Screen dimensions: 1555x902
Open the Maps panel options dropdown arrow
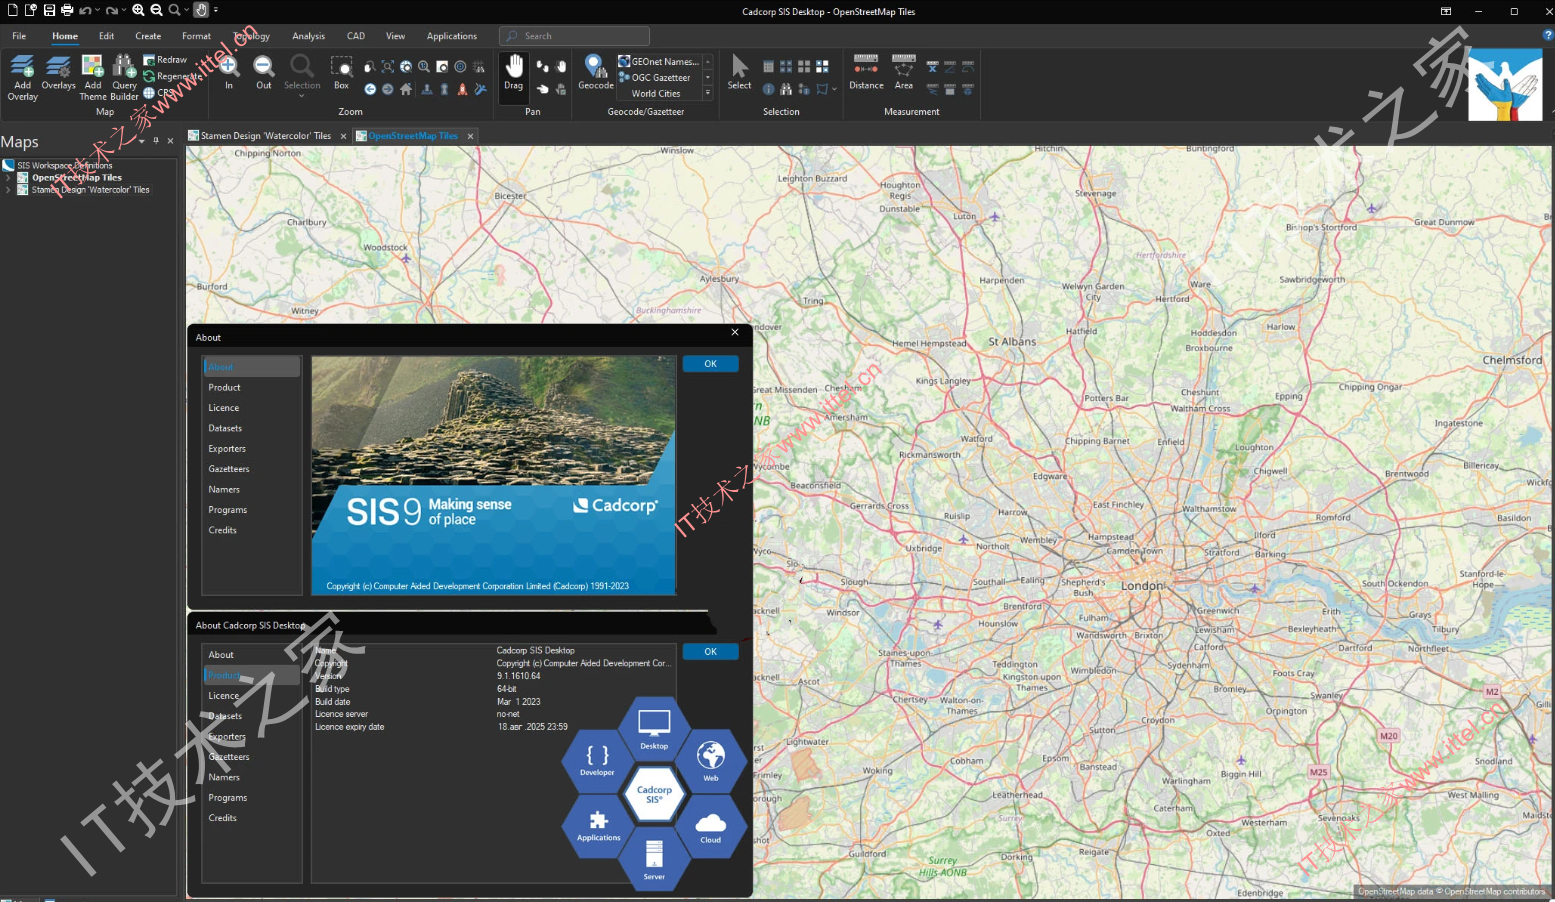click(142, 141)
